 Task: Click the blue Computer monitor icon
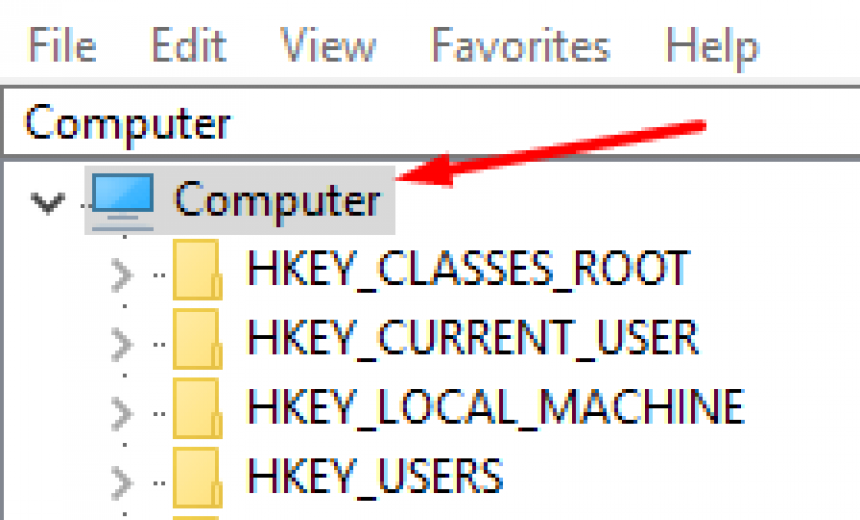122,202
